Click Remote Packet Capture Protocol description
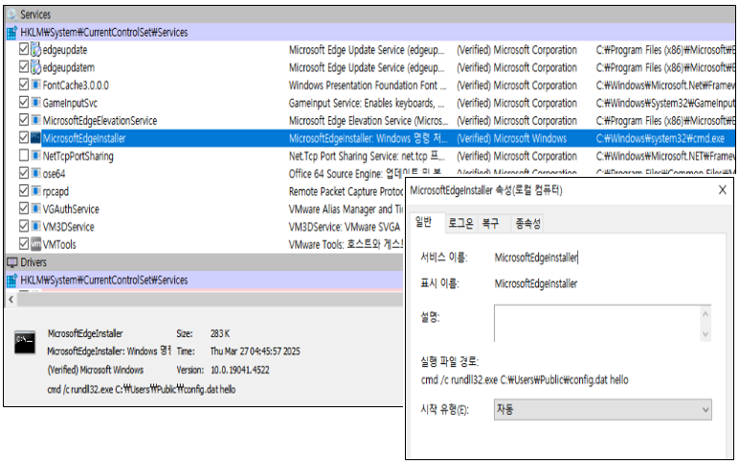Image resolution: width=738 pixels, height=465 pixels. [346, 192]
